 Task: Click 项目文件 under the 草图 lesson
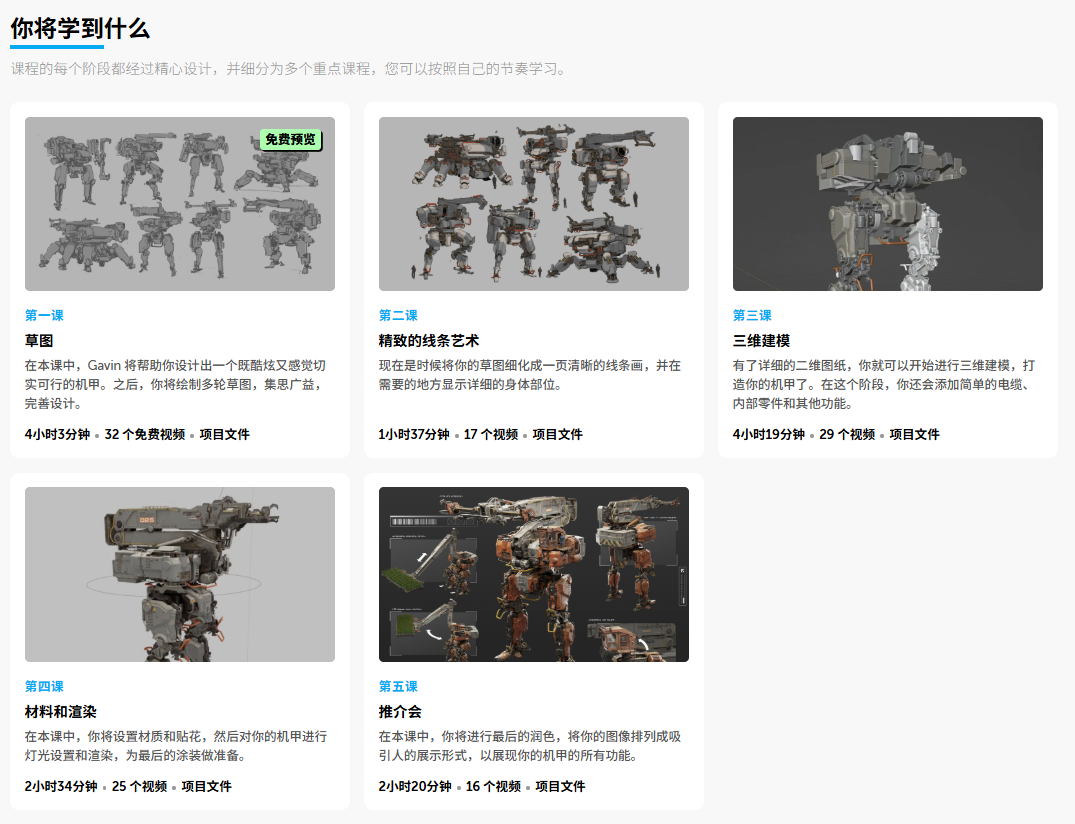click(224, 435)
